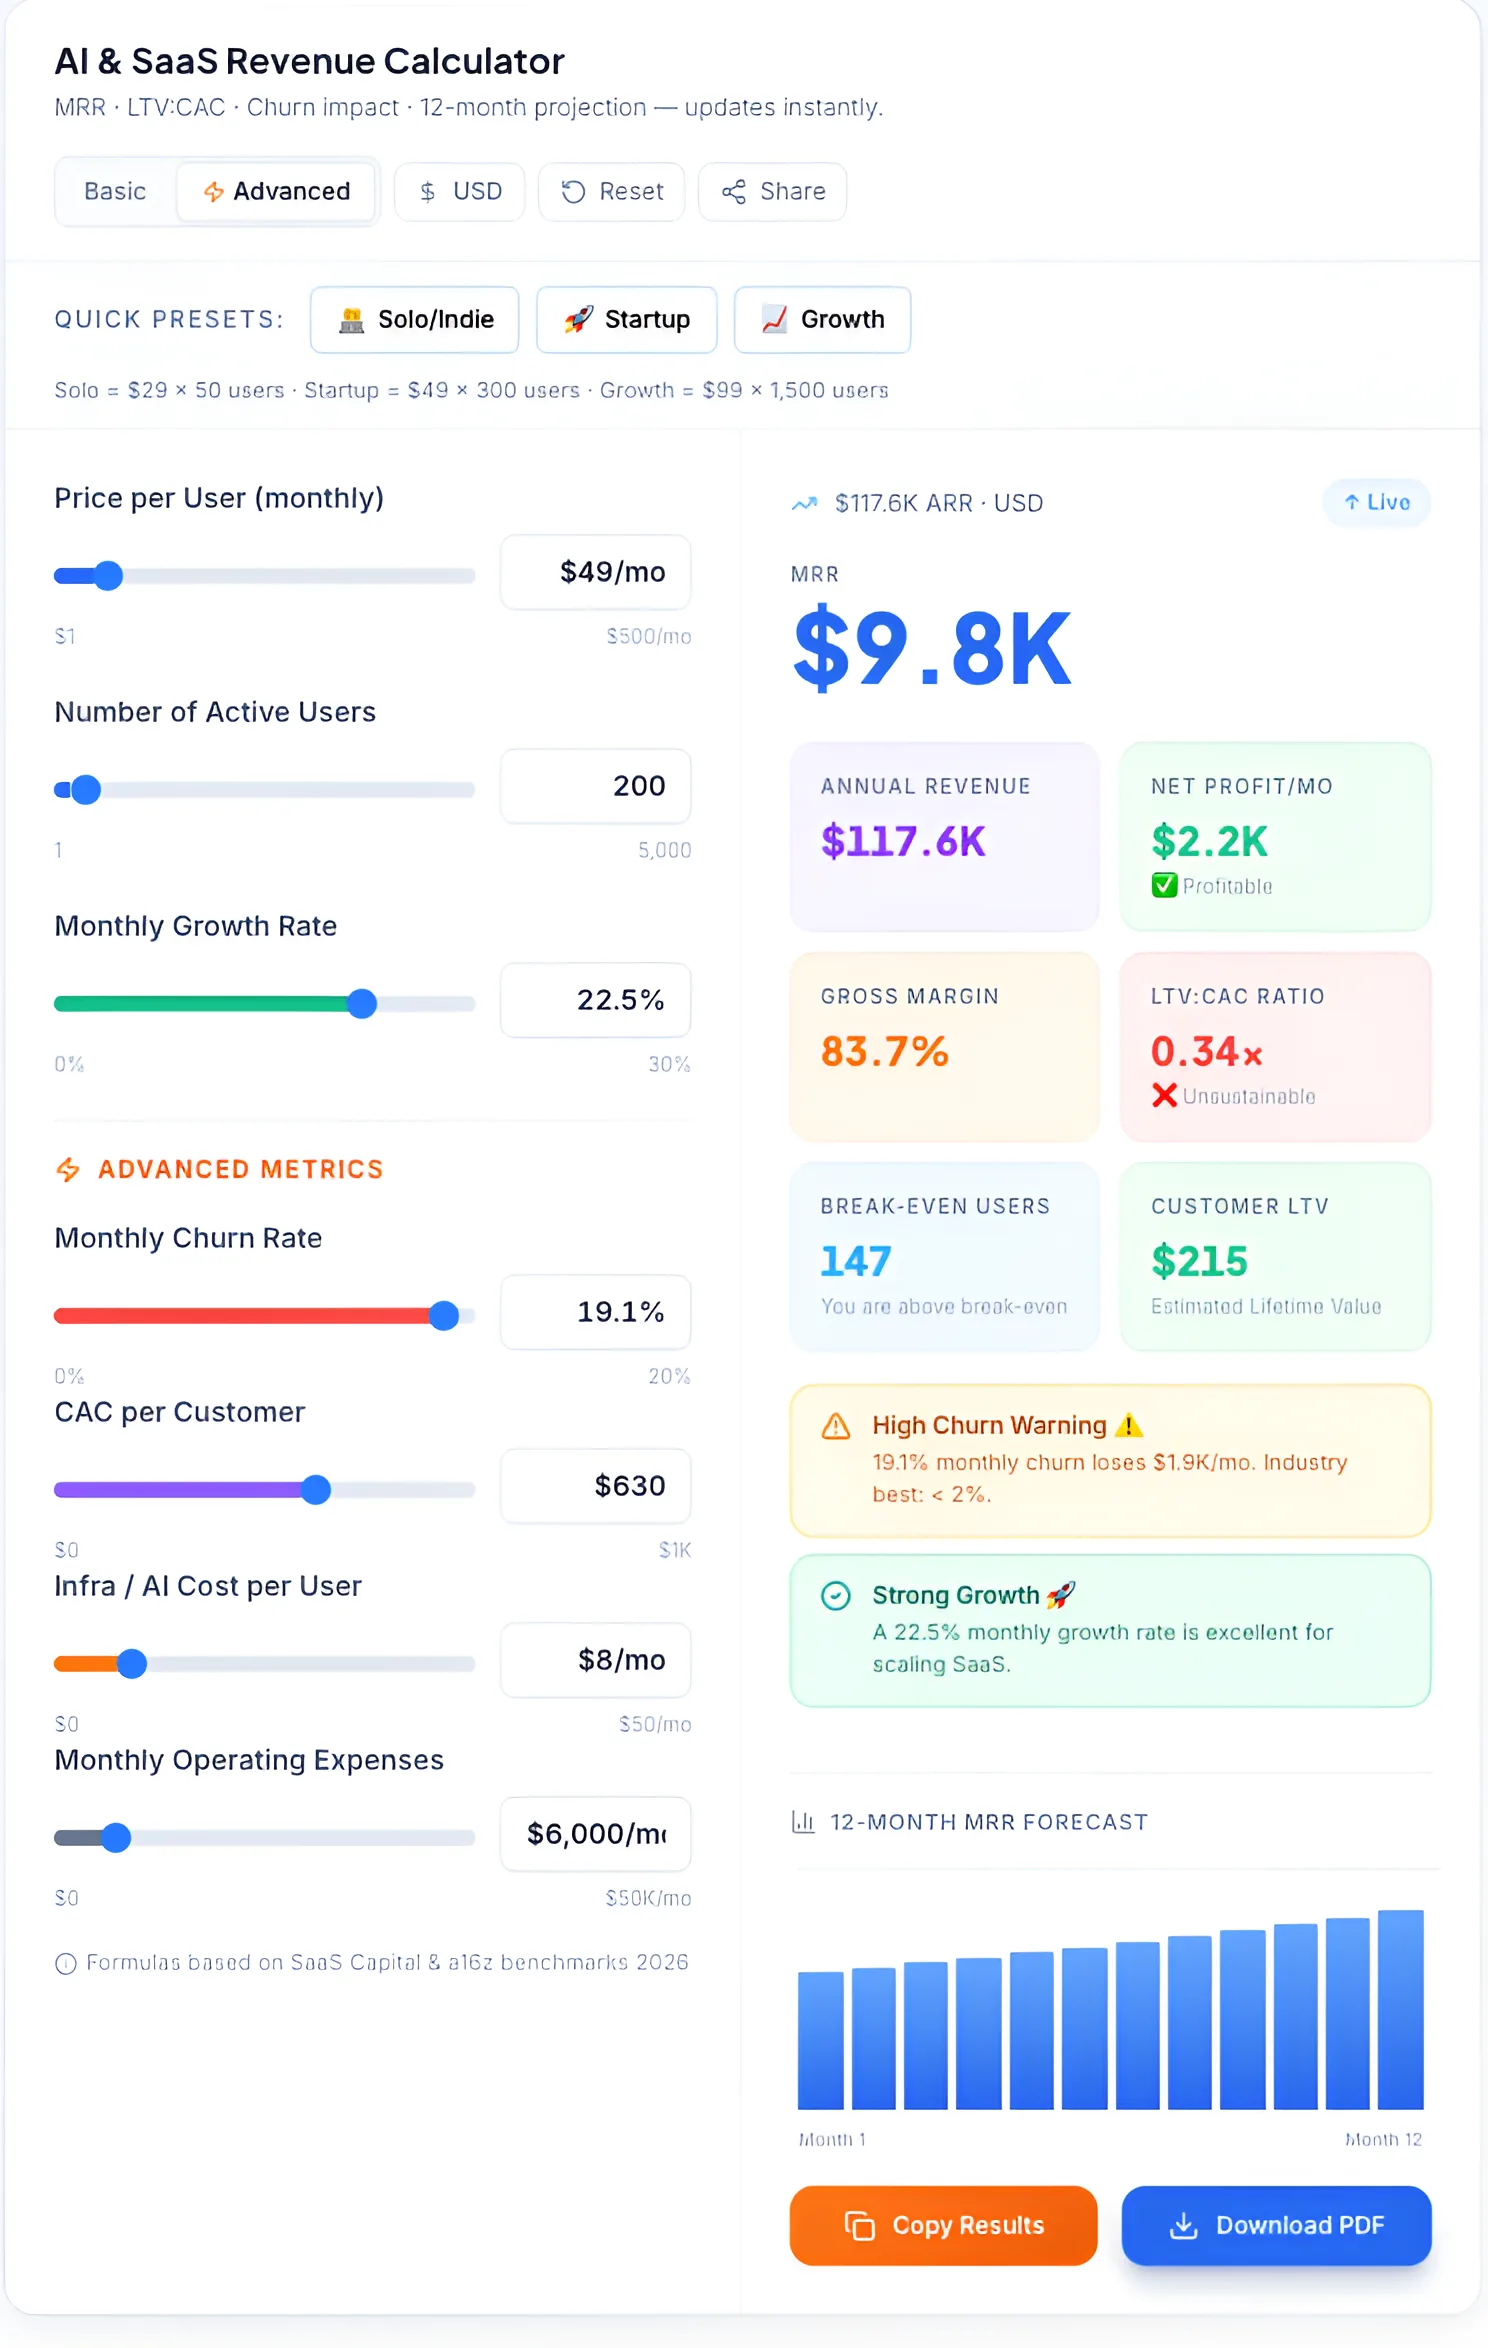
Task: Click the Number of Active Users slider
Action: (264, 790)
